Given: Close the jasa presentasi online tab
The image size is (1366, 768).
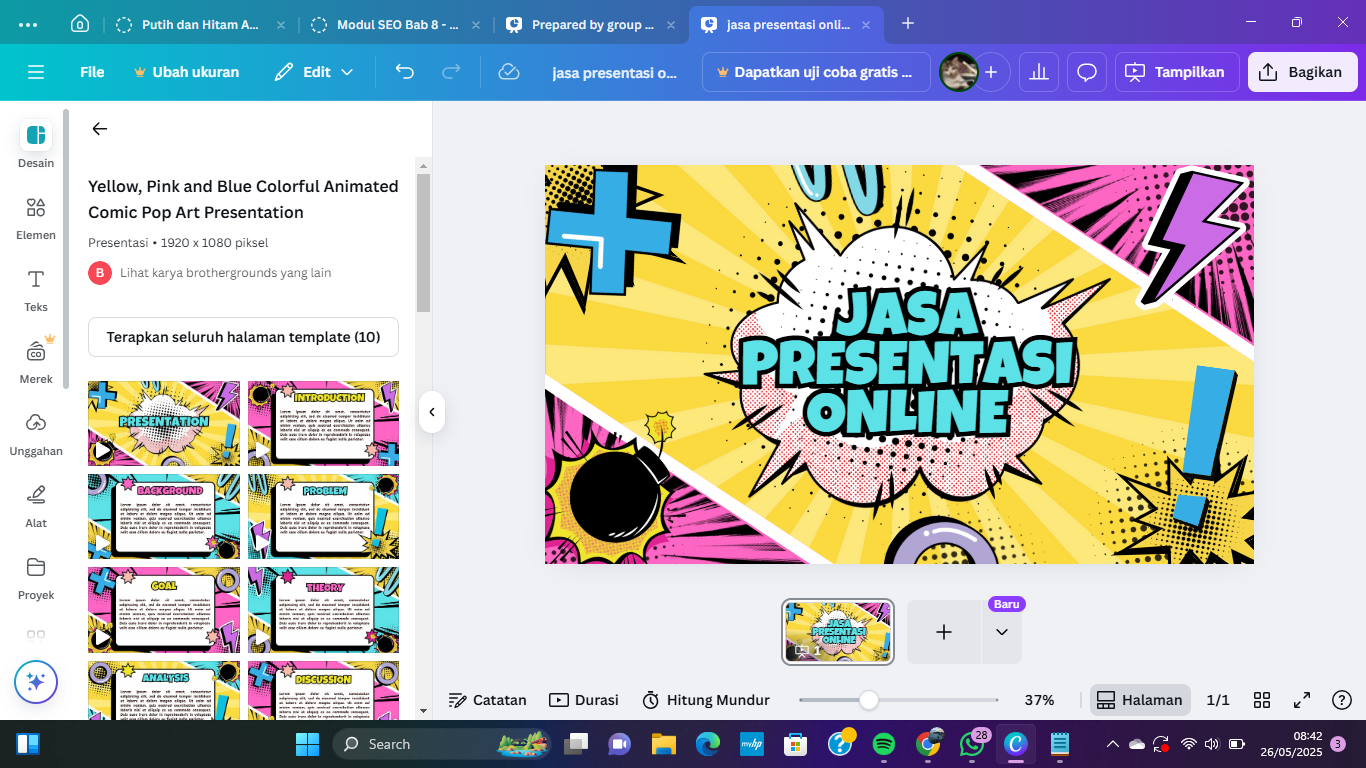Looking at the screenshot, I should (x=866, y=24).
